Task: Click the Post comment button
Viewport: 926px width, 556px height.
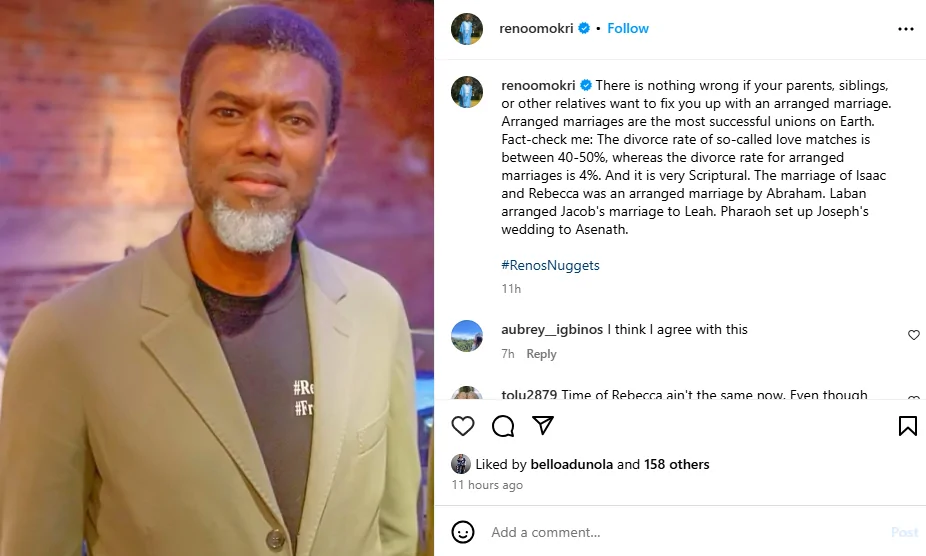Action: [903, 532]
